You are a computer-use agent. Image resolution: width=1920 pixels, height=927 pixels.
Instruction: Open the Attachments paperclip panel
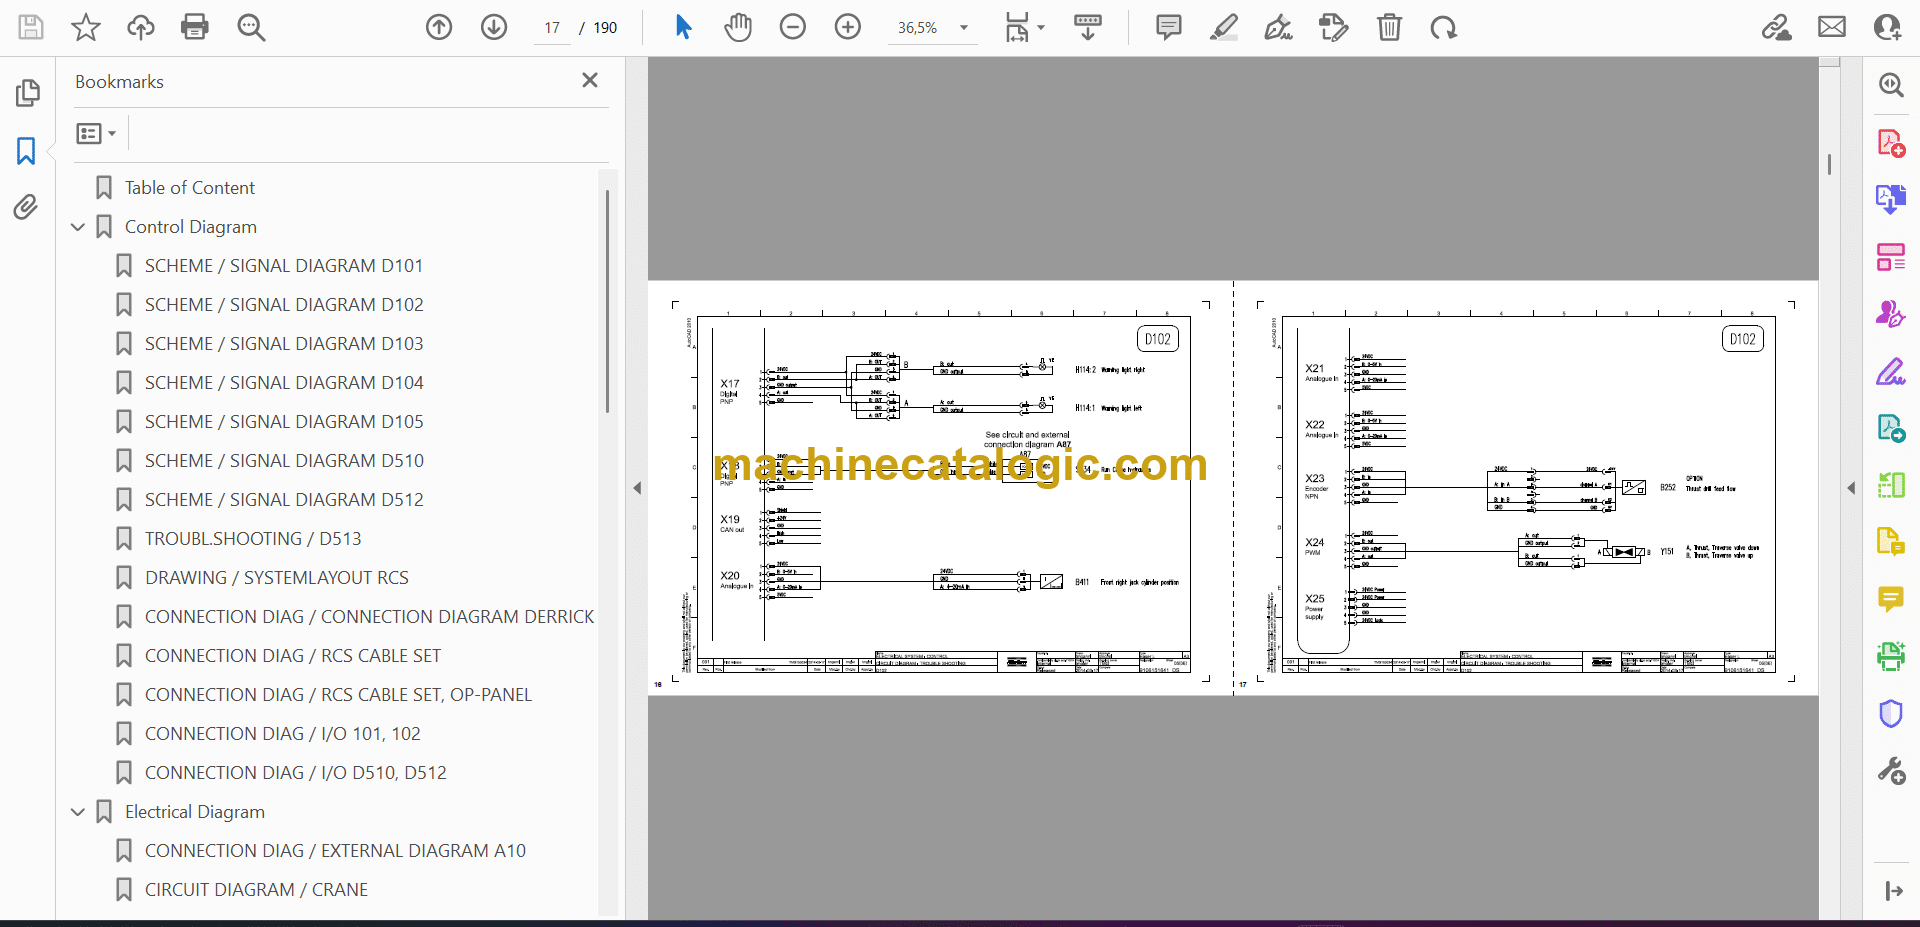coord(26,207)
